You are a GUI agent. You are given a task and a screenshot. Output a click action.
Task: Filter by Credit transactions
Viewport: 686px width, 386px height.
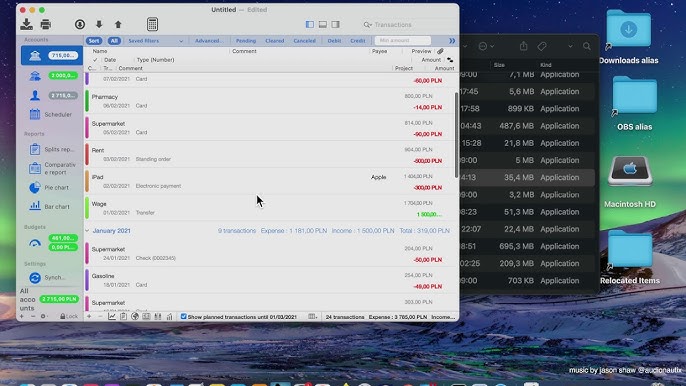pyautogui.click(x=357, y=41)
